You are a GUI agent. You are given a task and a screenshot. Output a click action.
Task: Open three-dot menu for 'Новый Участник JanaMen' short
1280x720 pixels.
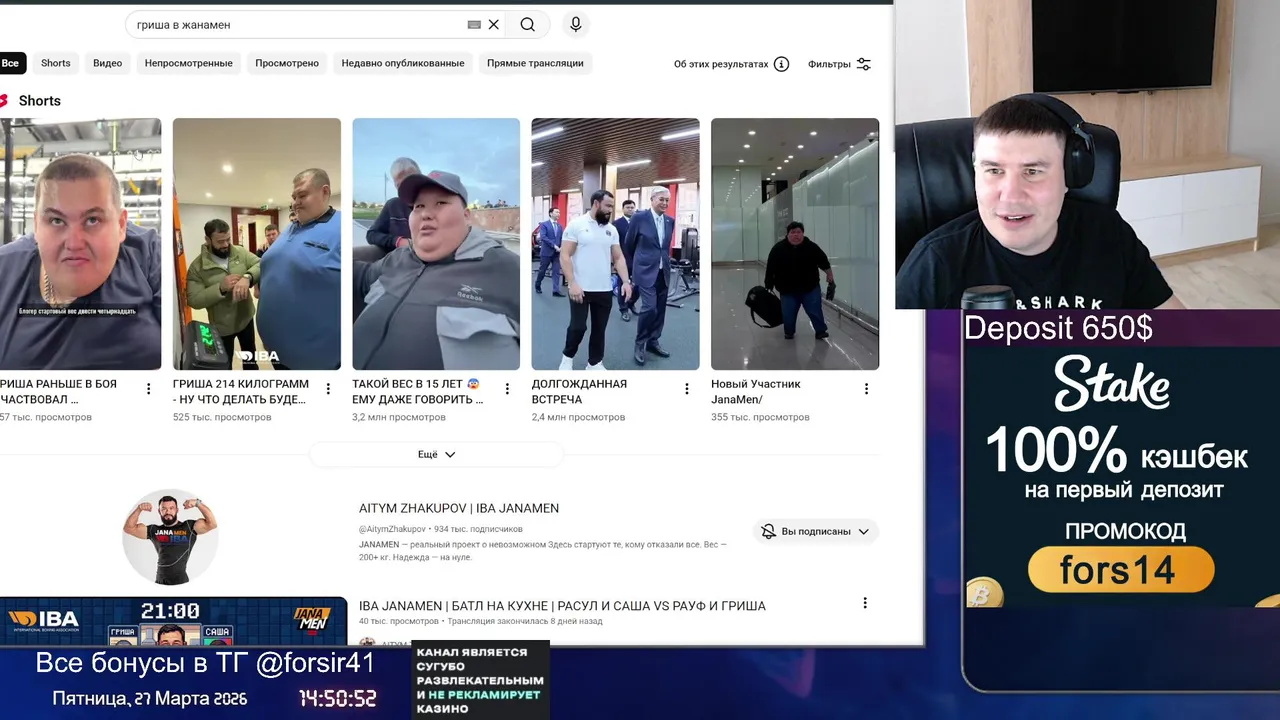coord(866,389)
